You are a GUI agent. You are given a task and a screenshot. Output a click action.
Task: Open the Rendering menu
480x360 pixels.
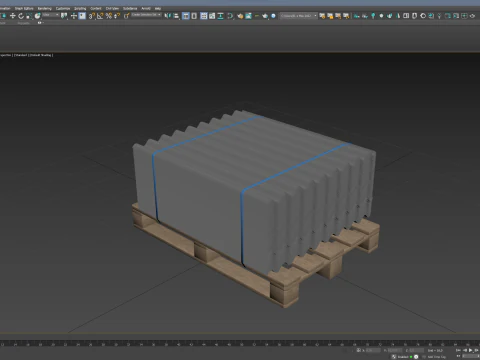pos(44,8)
